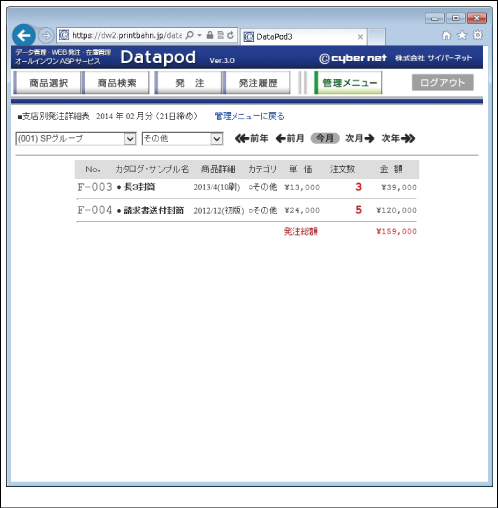Open the 発注履歴 menu tab
Viewport: 498px width, 508px height.
tap(257, 83)
